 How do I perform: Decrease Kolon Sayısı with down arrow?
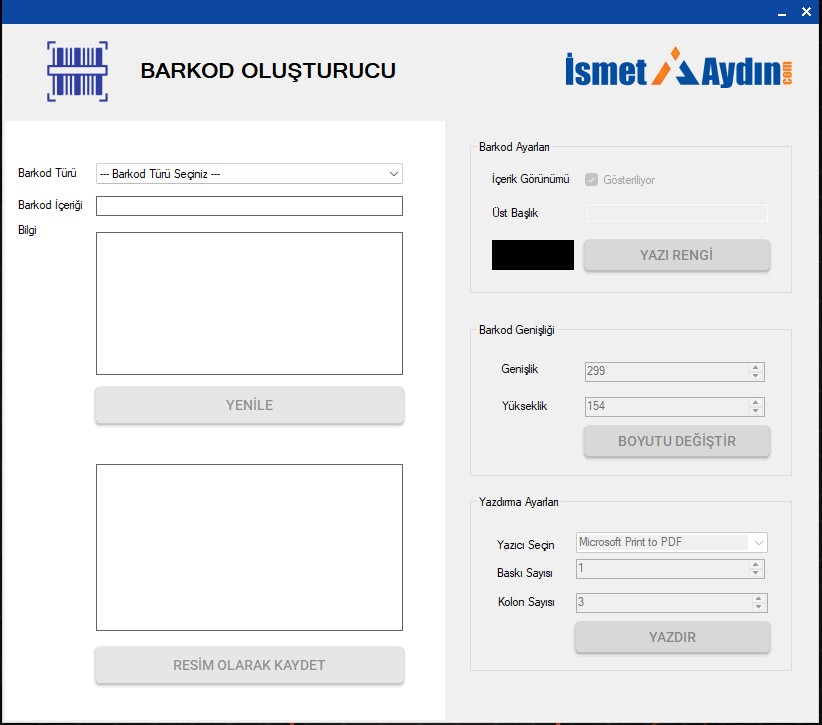click(x=759, y=607)
